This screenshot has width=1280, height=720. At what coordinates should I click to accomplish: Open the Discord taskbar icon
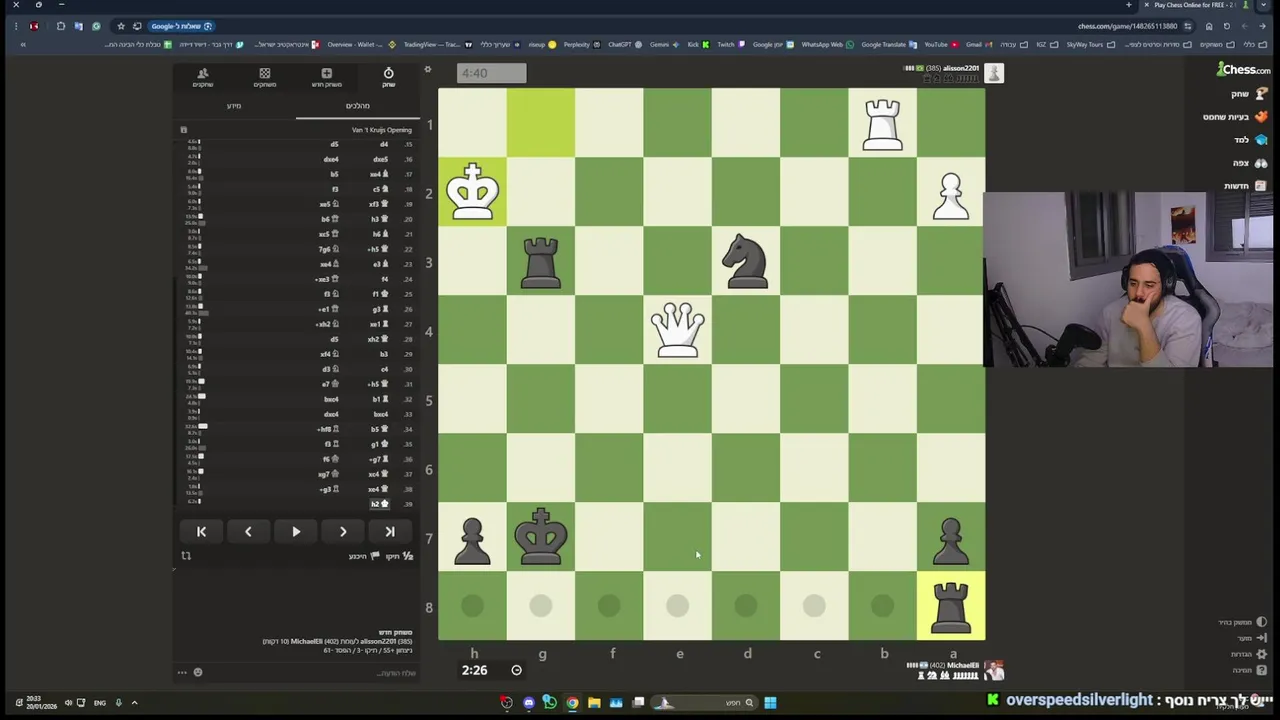528,703
